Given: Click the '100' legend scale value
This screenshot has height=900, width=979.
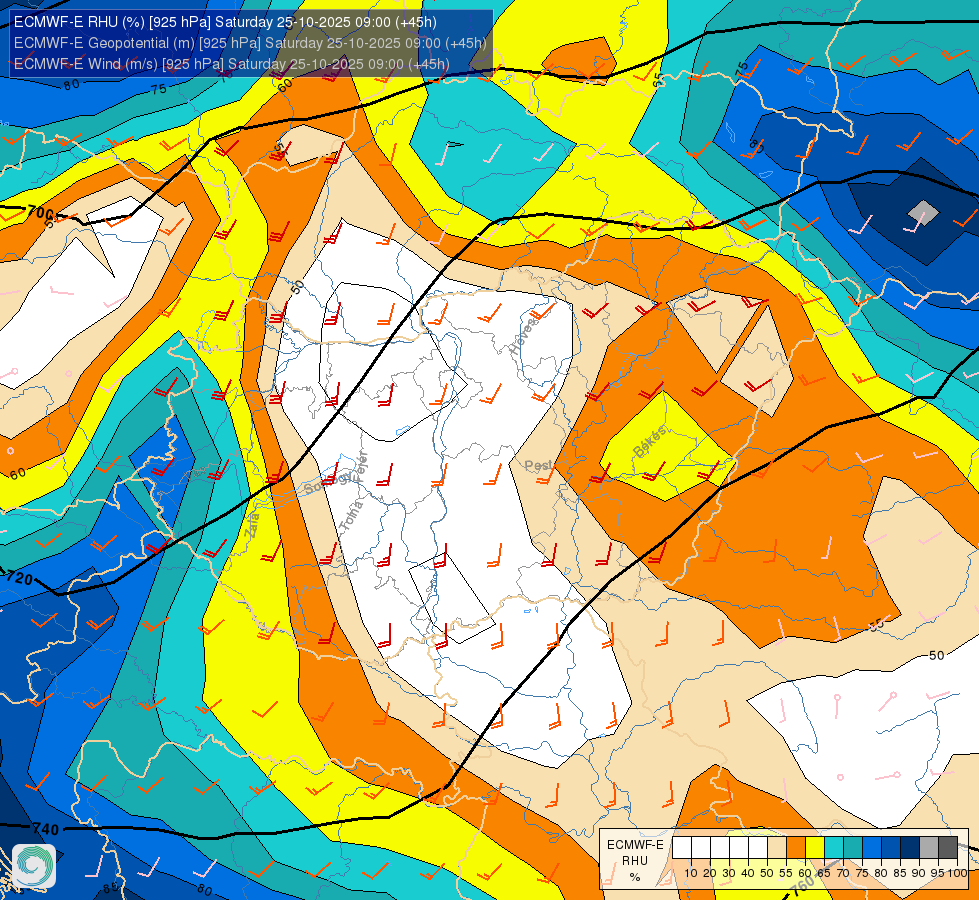Looking at the screenshot, I should tap(957, 873).
